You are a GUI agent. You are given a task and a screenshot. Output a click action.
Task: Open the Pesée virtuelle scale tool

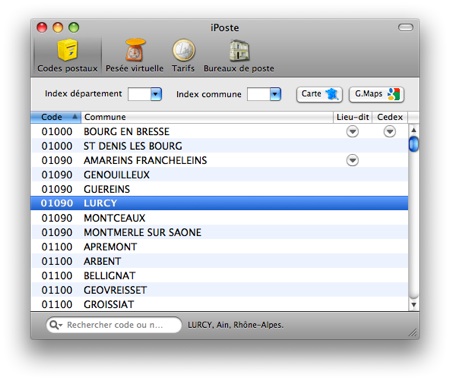(x=135, y=56)
